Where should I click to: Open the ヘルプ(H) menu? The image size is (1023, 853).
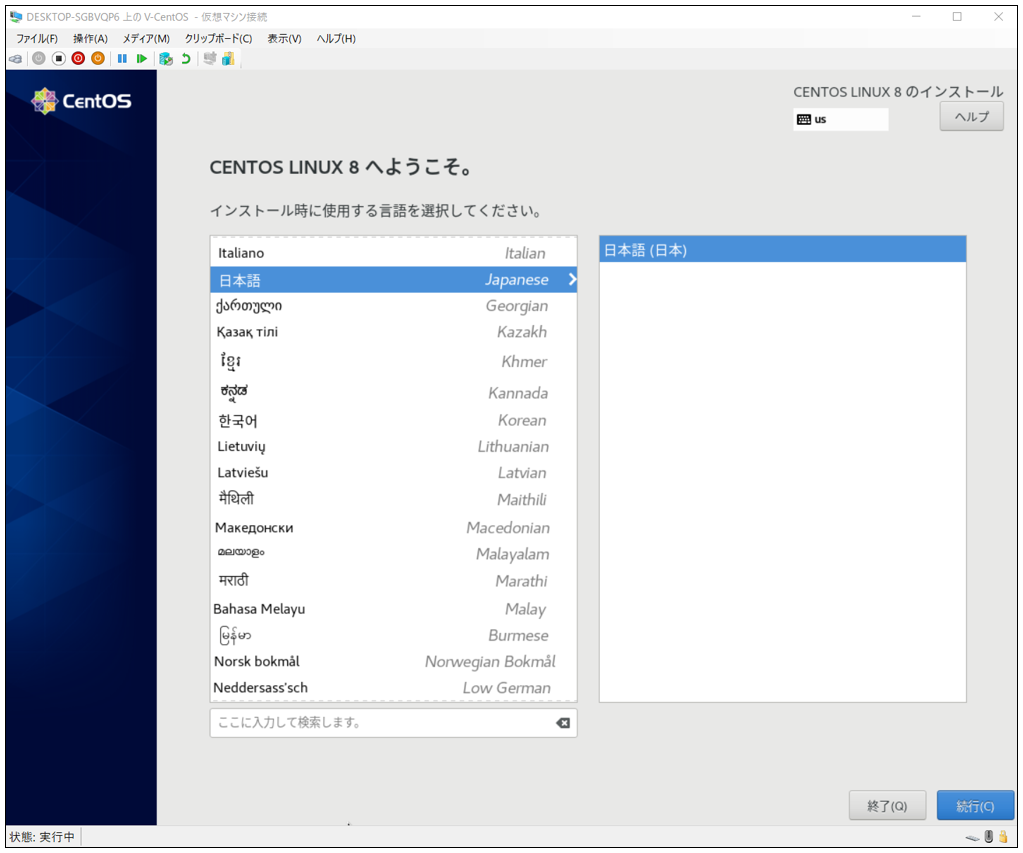click(x=336, y=39)
